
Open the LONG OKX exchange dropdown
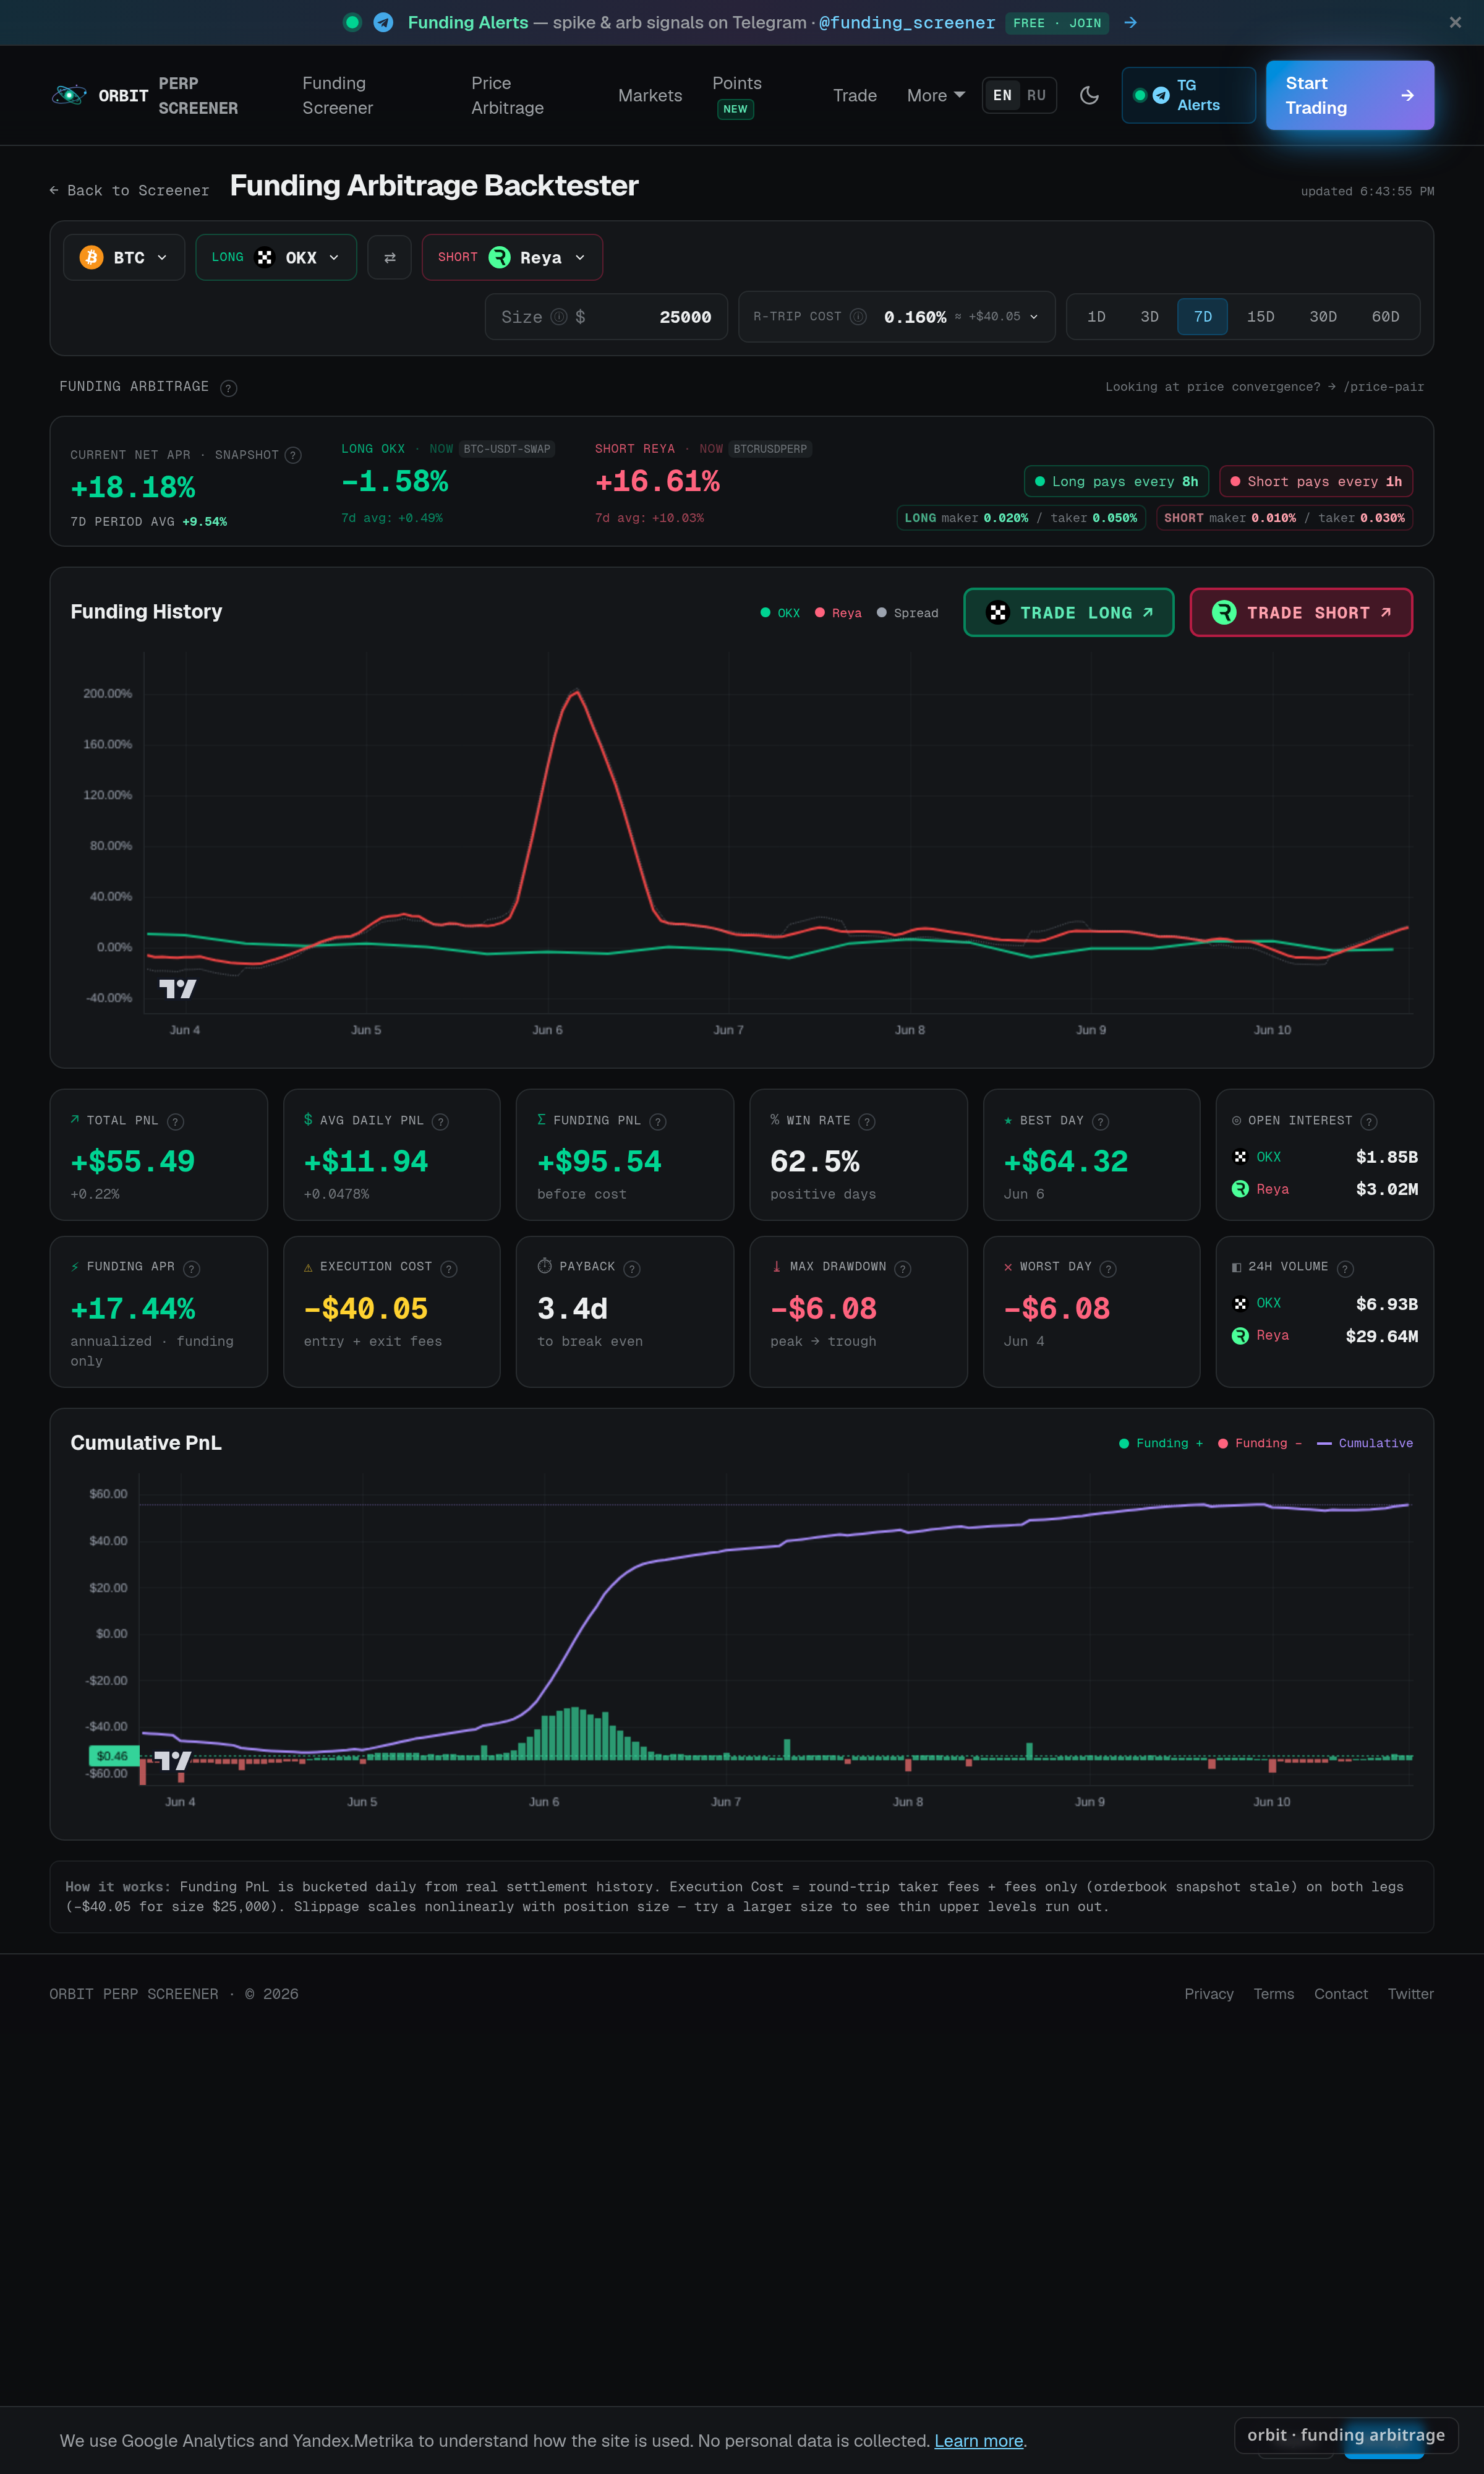pos(276,257)
